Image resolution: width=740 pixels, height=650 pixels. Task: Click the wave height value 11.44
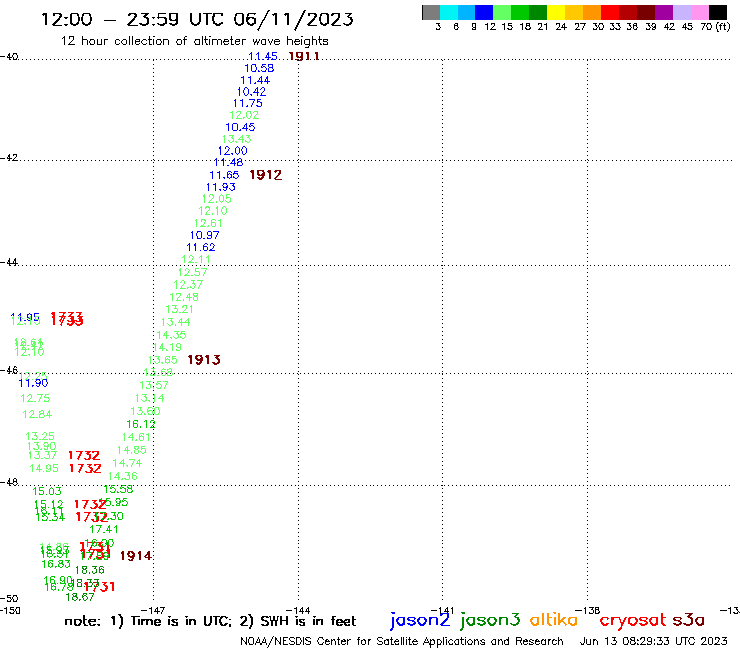point(255,80)
